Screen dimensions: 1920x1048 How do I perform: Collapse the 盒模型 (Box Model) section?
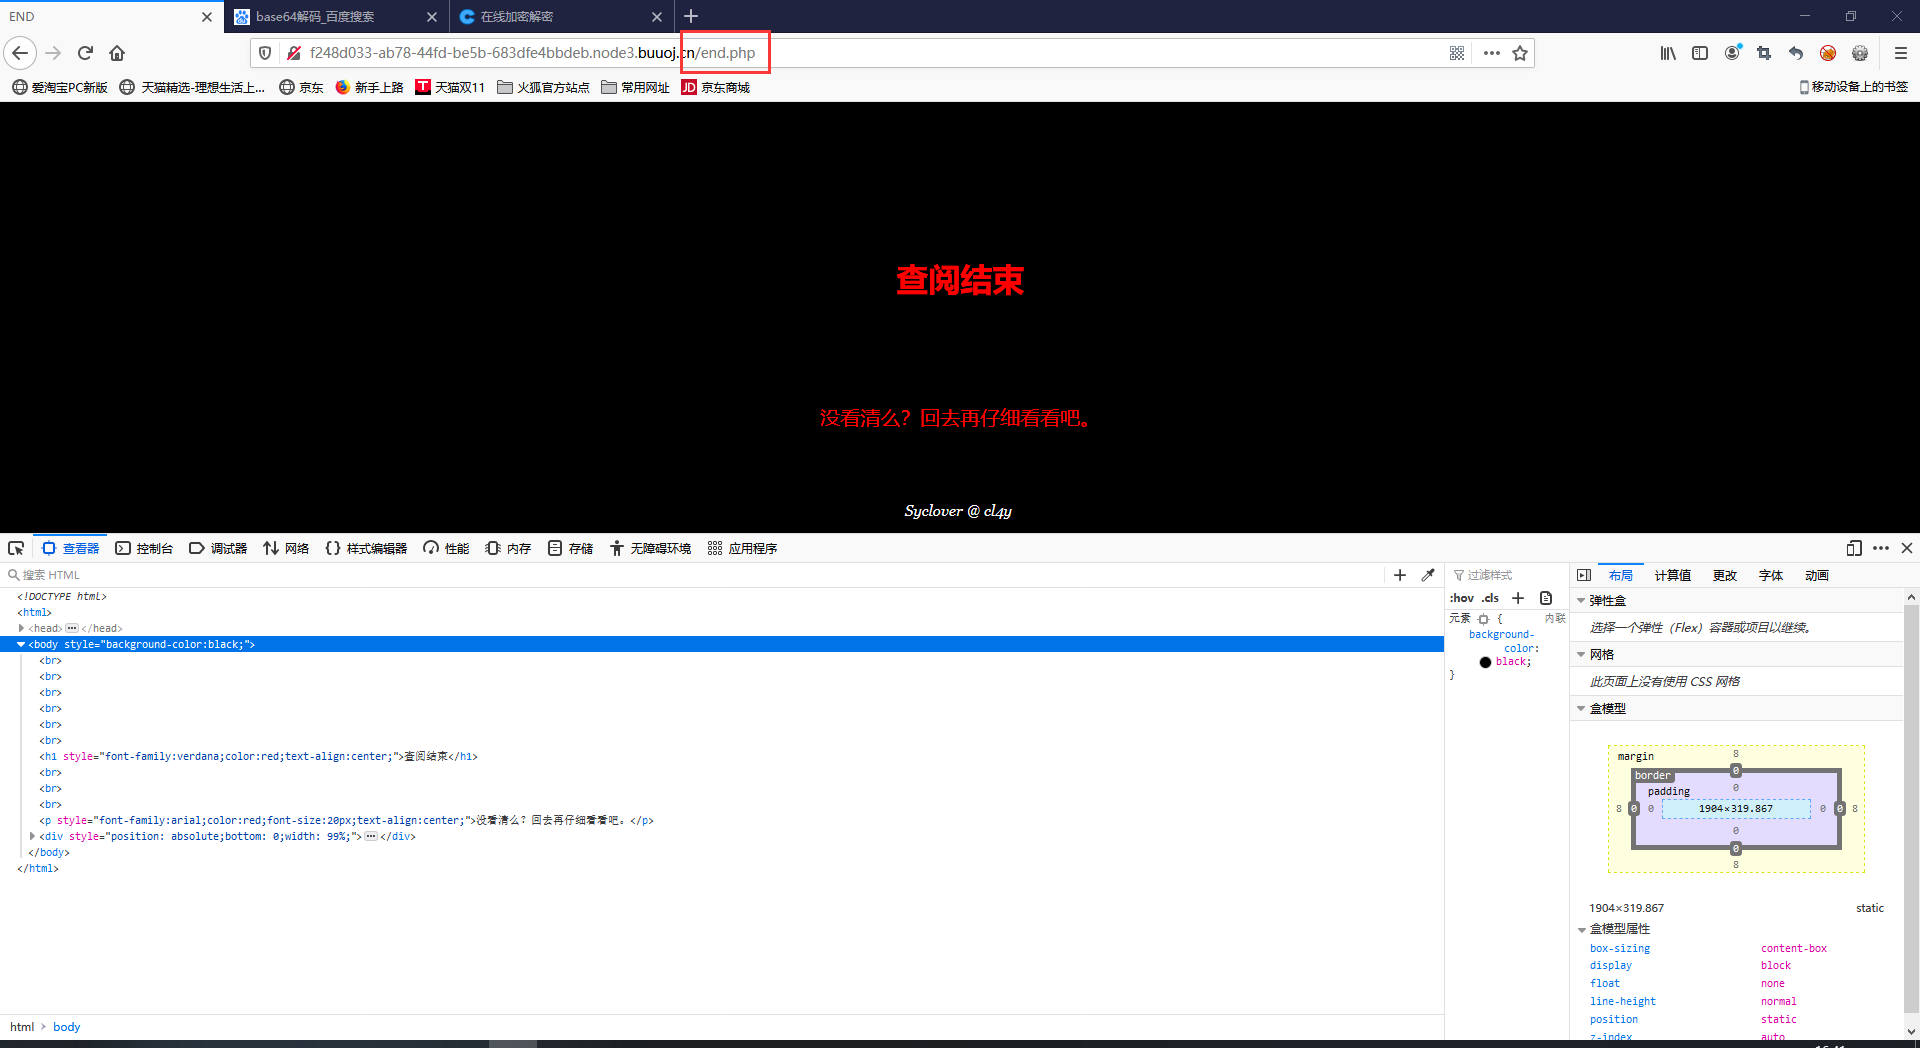[1581, 709]
